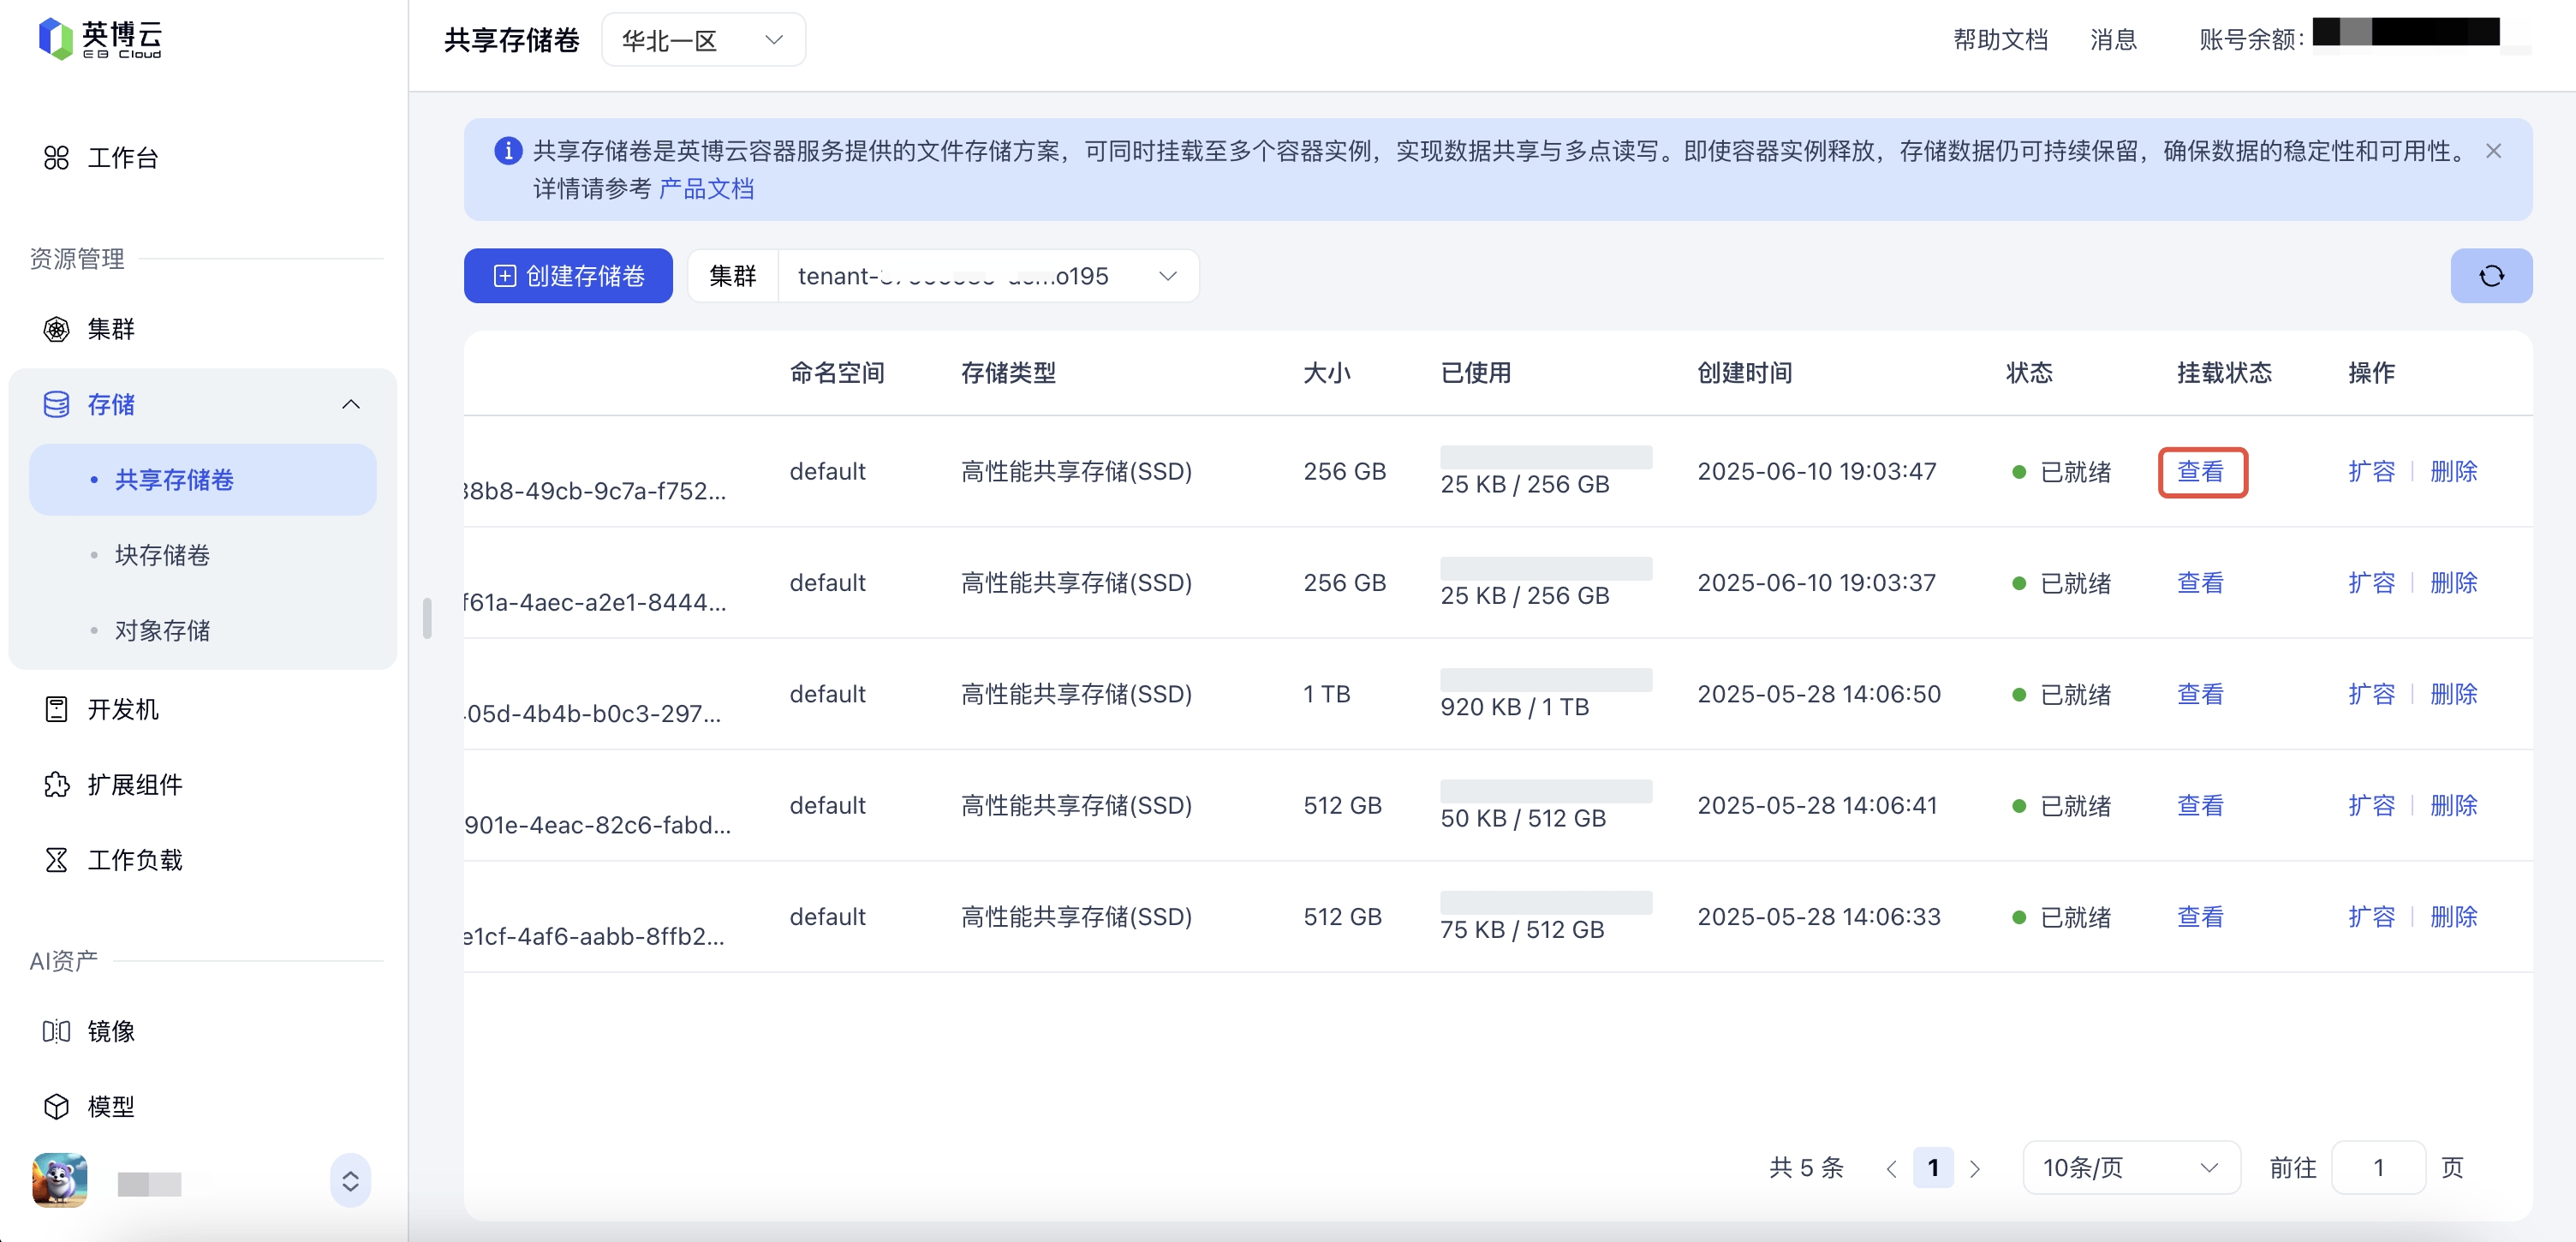The image size is (2576, 1242).
Task: Open the 工作台 workbench icon
Action: pos(56,158)
